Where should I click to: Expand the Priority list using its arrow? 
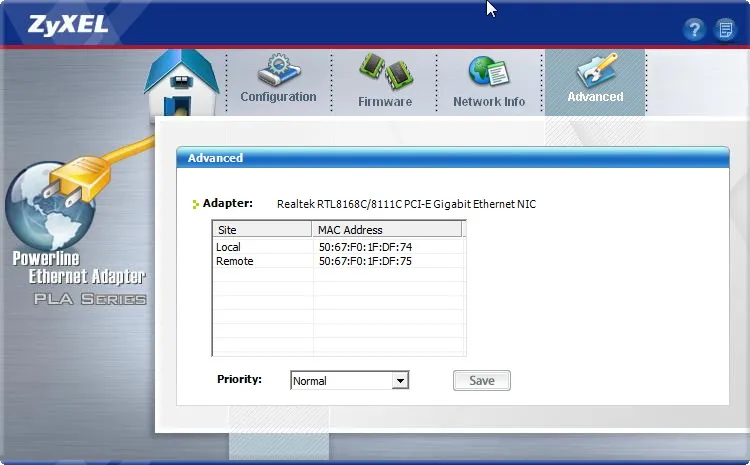pyautogui.click(x=400, y=381)
